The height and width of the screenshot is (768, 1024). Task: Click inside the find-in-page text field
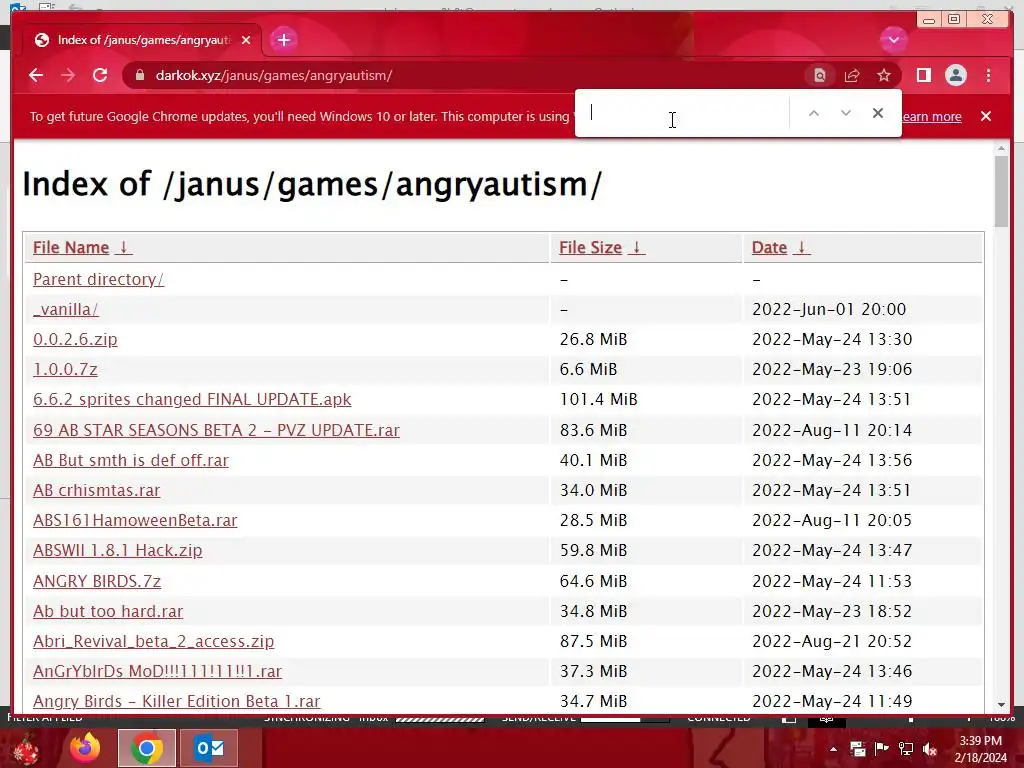pyautogui.click(x=682, y=113)
